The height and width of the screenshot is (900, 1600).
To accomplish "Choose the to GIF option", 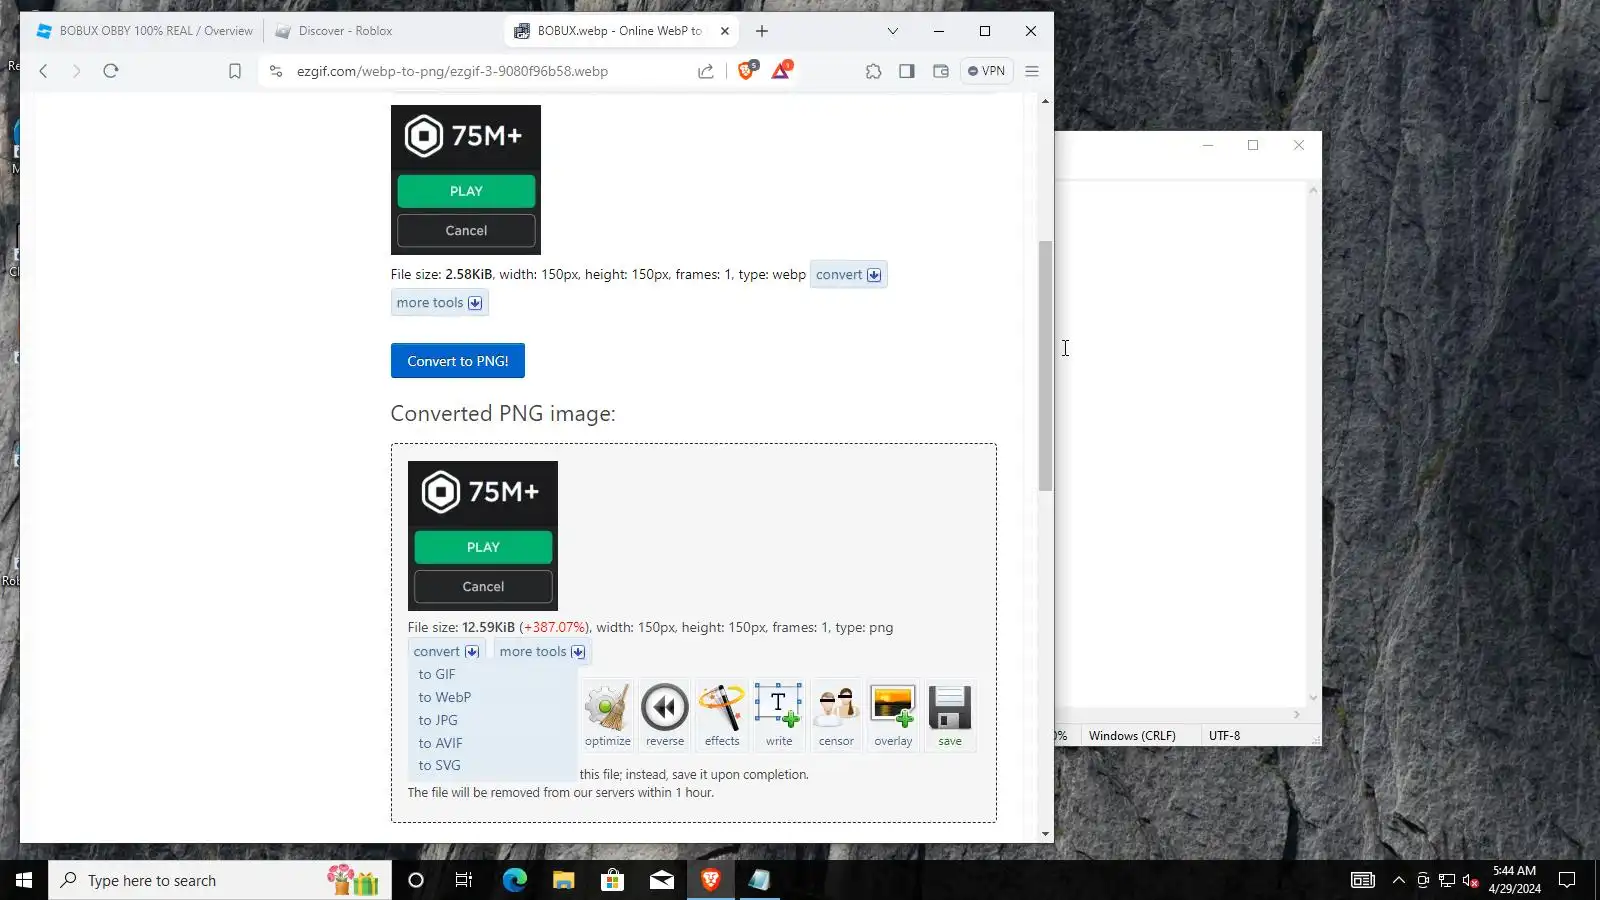I will (437, 675).
